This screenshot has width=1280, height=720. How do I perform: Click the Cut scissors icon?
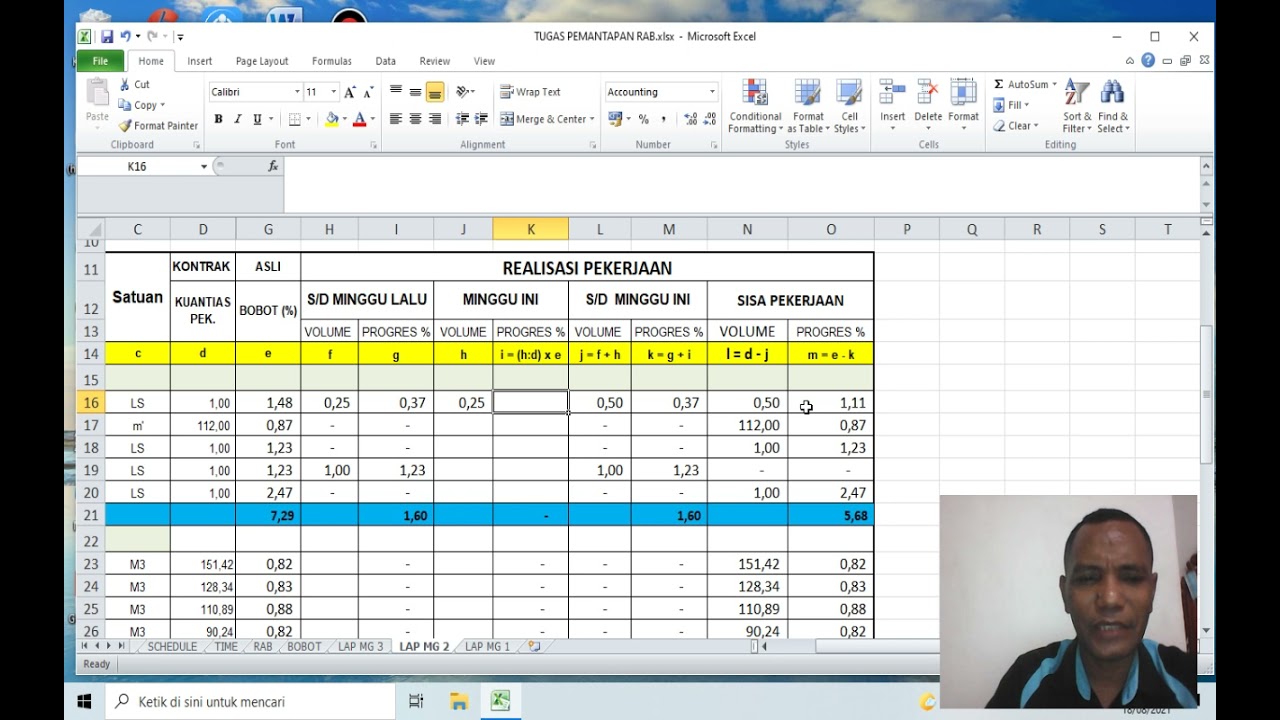tap(125, 85)
